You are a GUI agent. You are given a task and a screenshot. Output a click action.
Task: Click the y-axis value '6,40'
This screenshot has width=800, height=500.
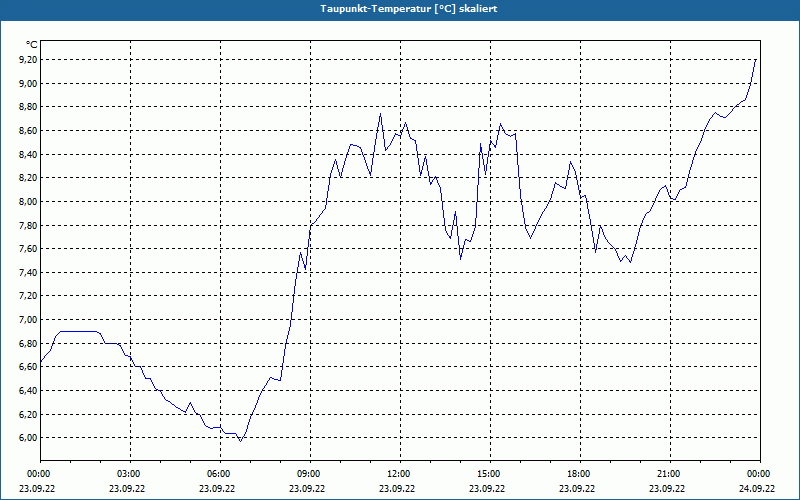pyautogui.click(x=29, y=390)
